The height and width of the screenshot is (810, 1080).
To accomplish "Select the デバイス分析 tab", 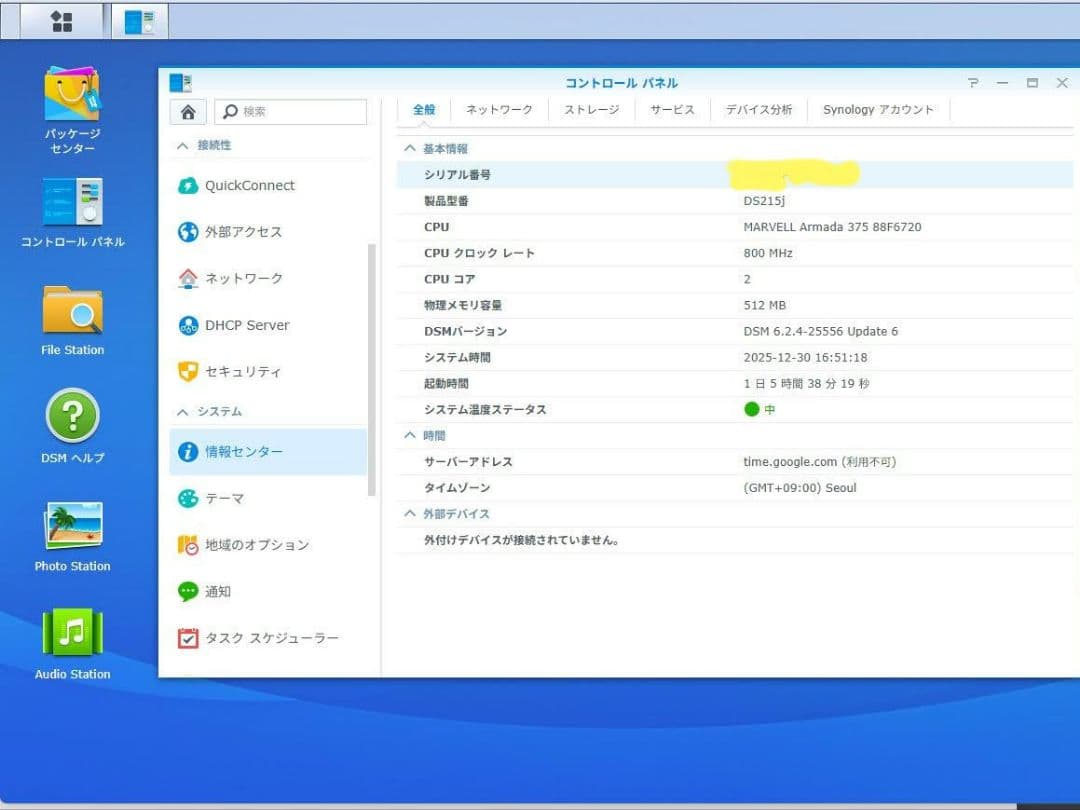I will click(758, 110).
